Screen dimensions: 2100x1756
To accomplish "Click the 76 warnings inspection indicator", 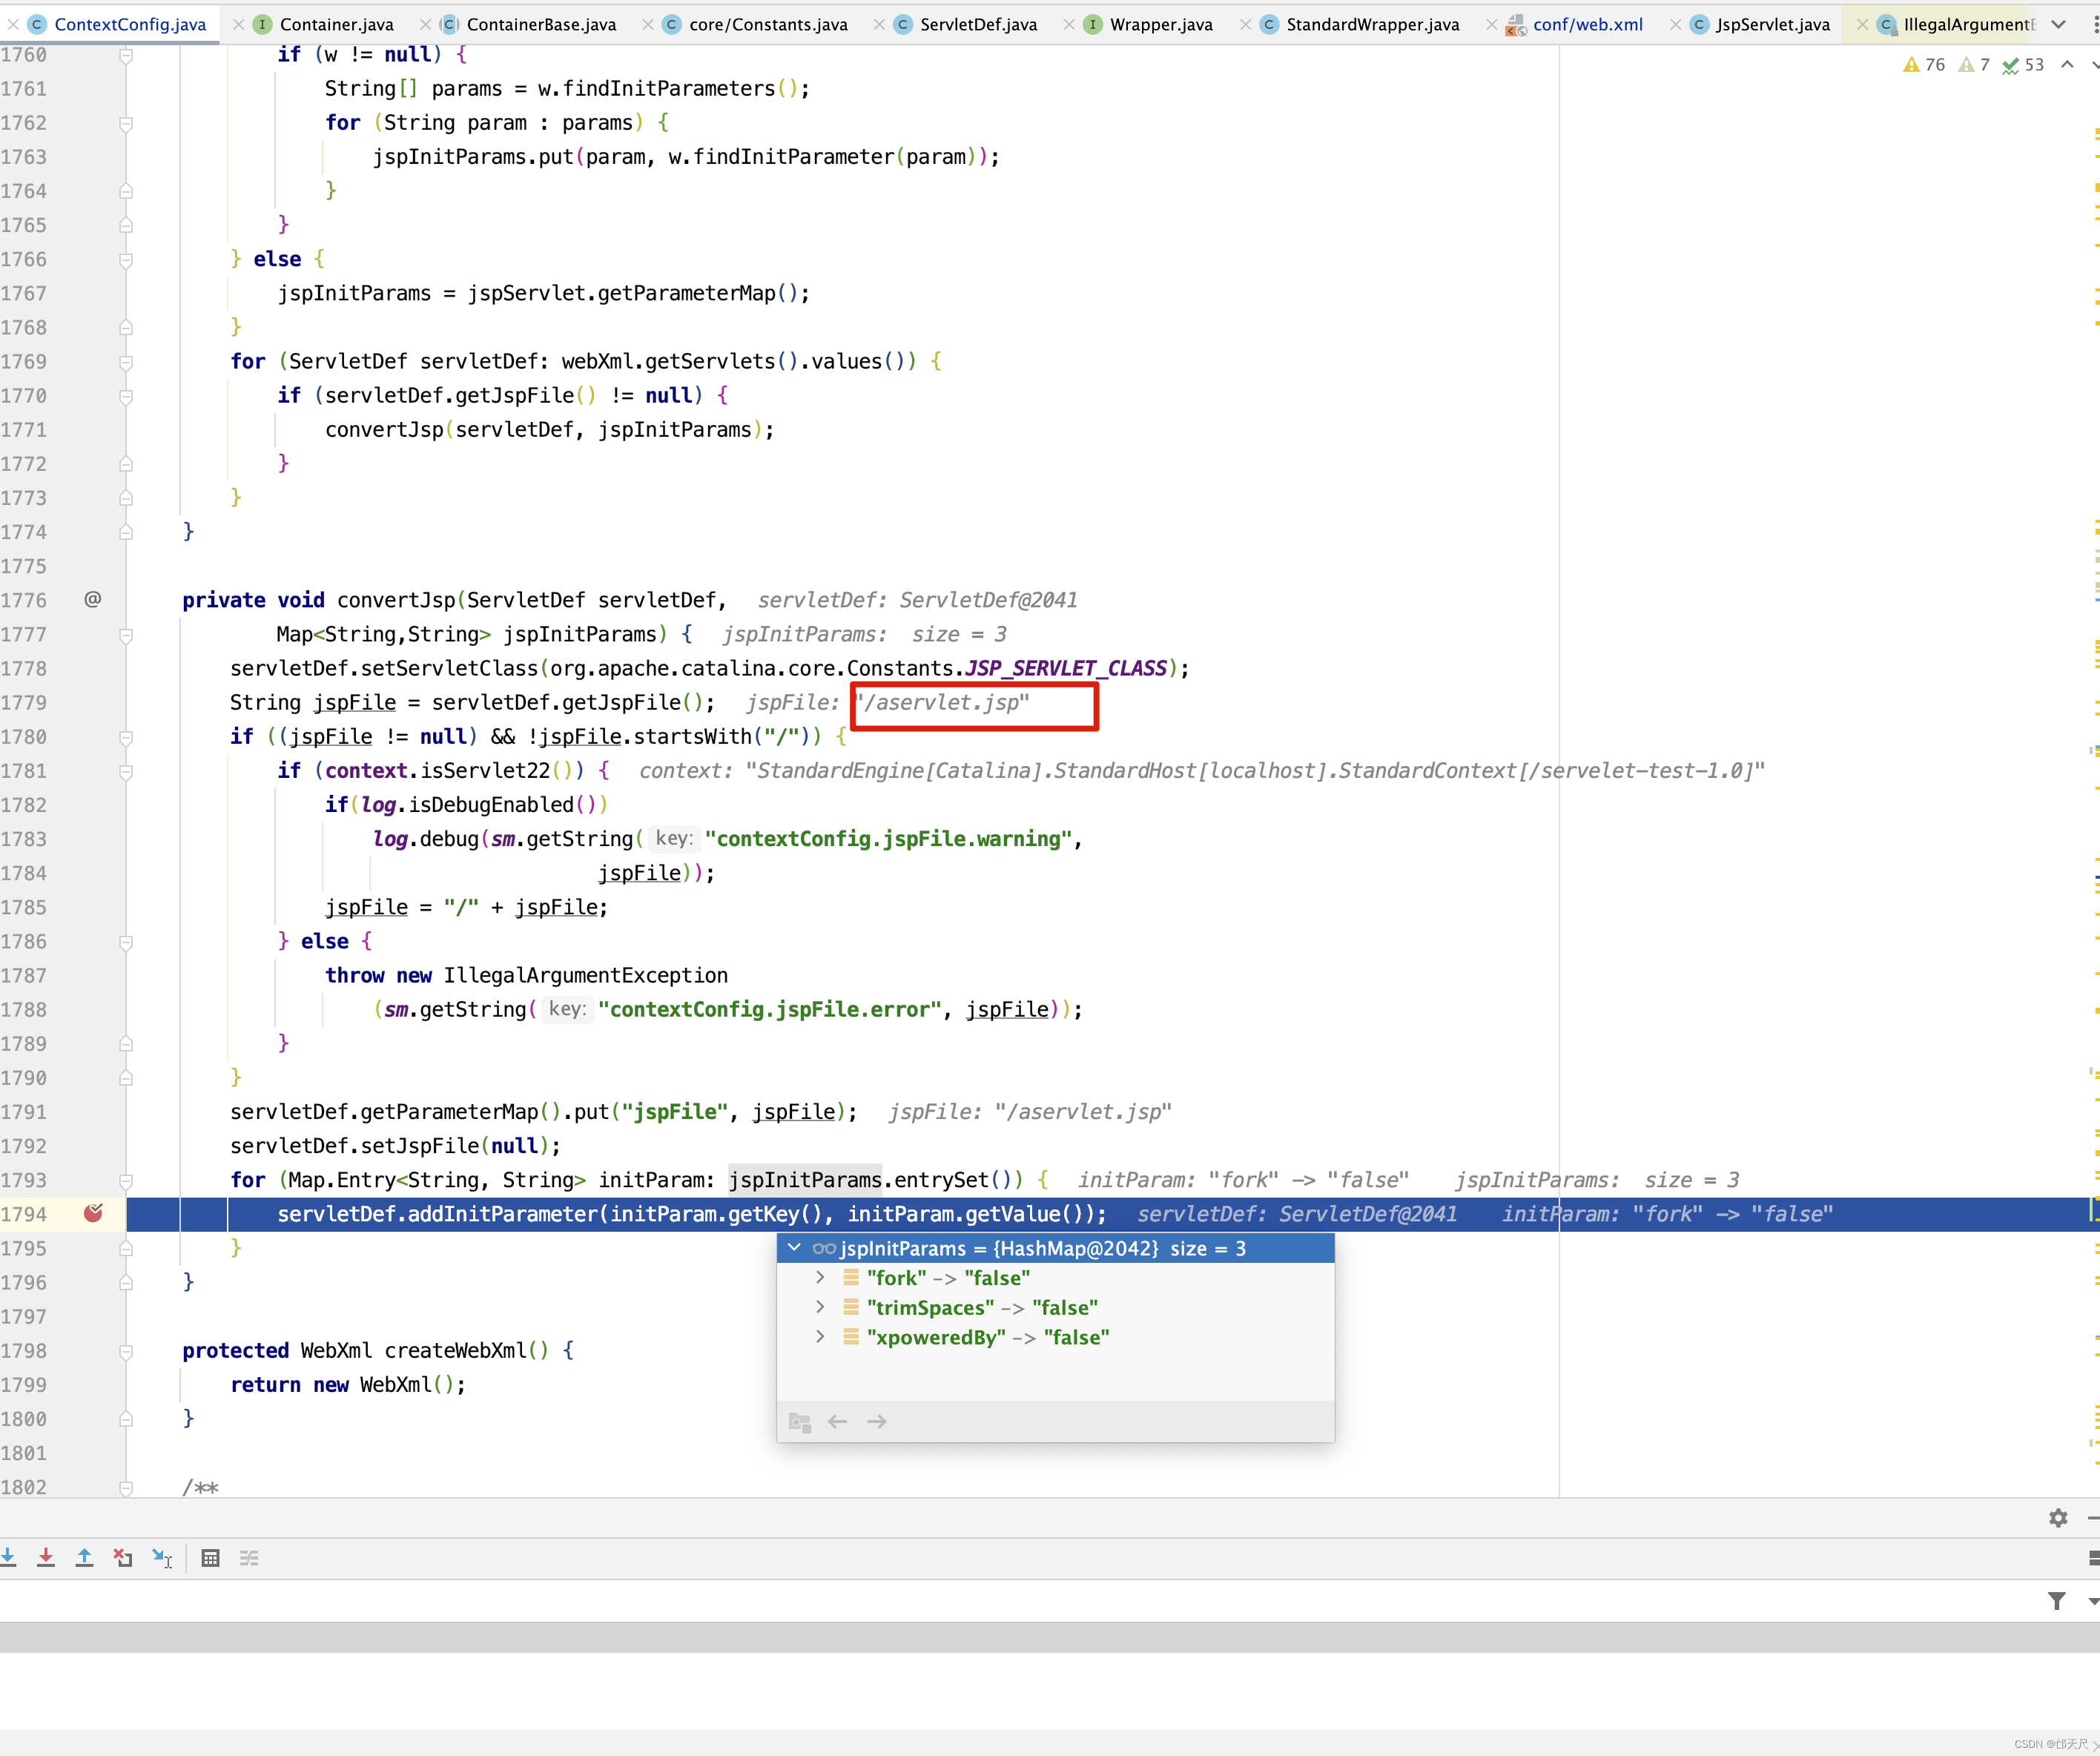I will 1924,65.
